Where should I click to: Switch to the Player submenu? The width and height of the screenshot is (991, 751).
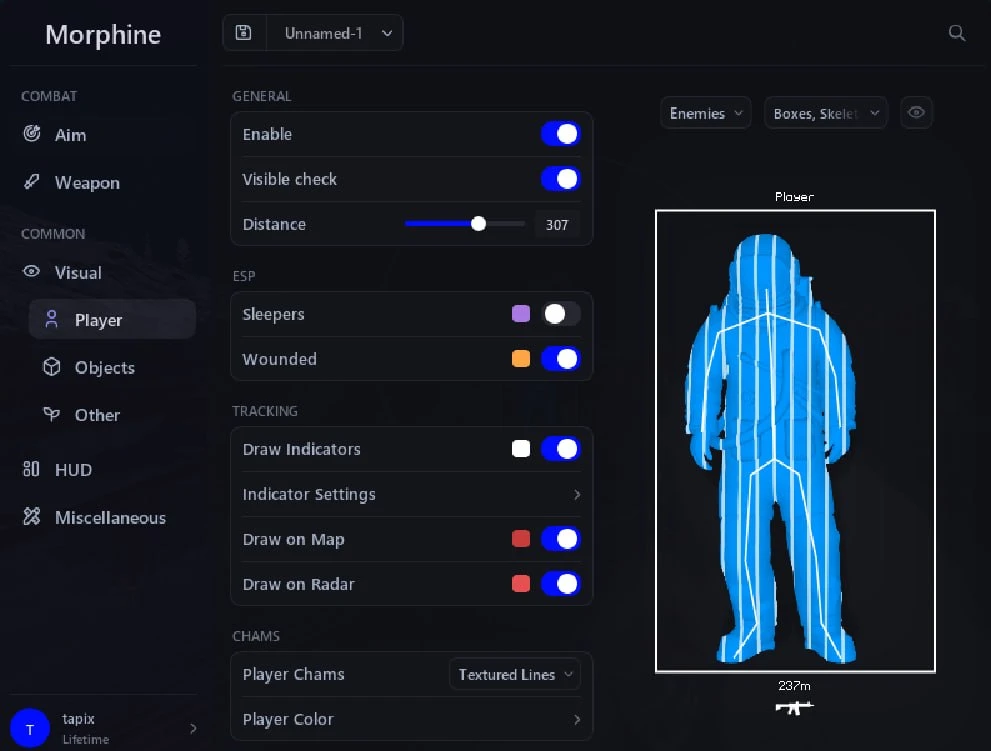click(112, 319)
